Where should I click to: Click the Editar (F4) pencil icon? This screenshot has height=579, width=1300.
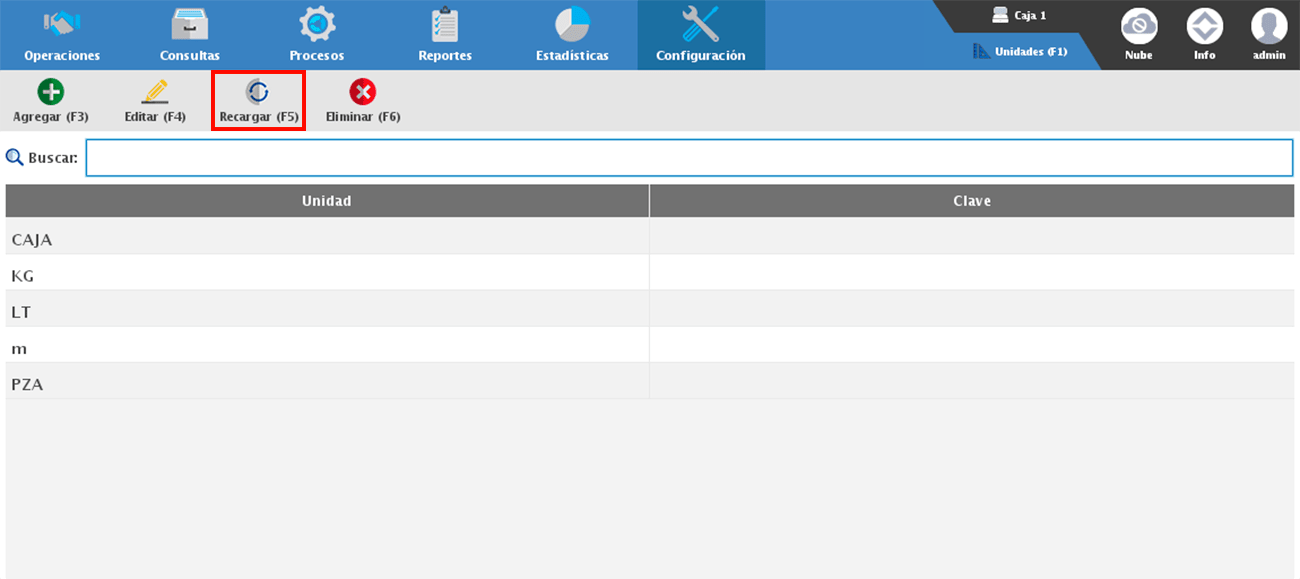(x=155, y=93)
